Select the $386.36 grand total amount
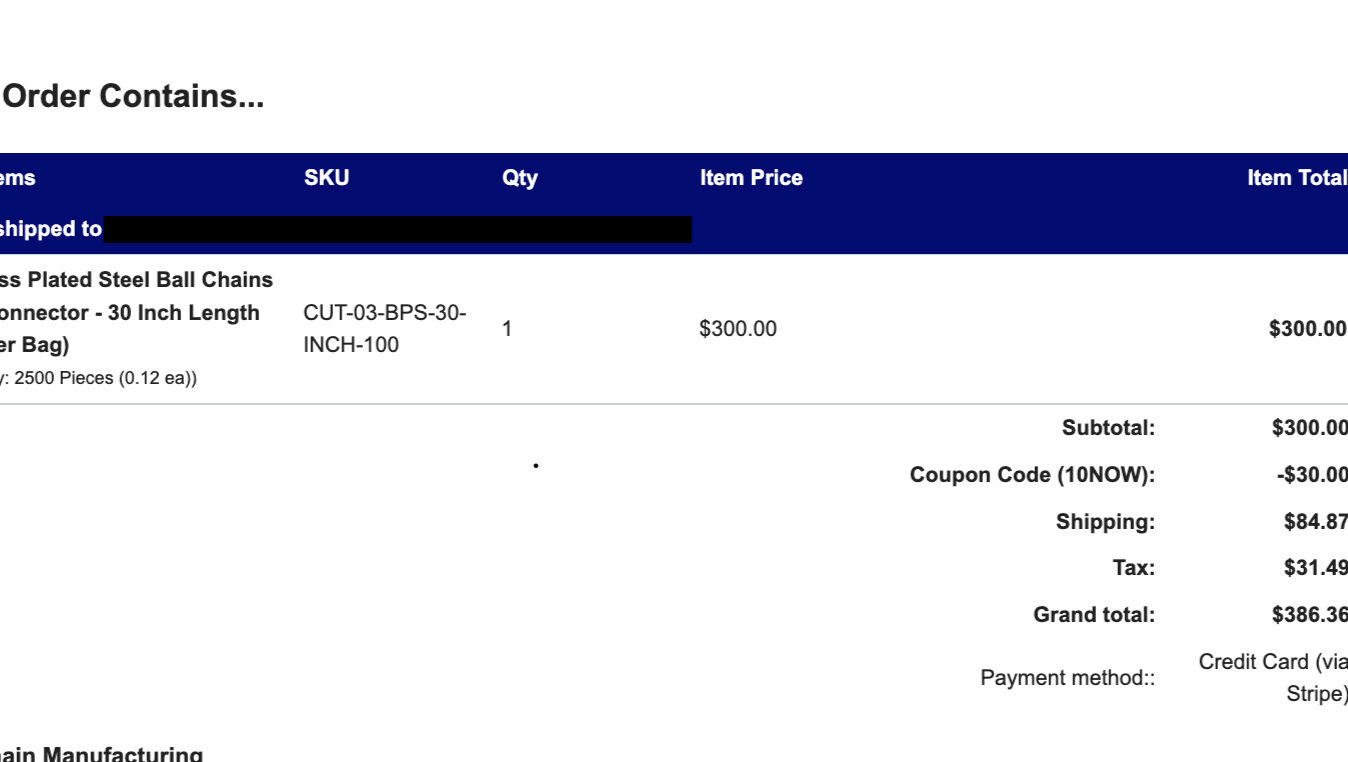Viewport: 1348px width, 762px height. (1309, 615)
